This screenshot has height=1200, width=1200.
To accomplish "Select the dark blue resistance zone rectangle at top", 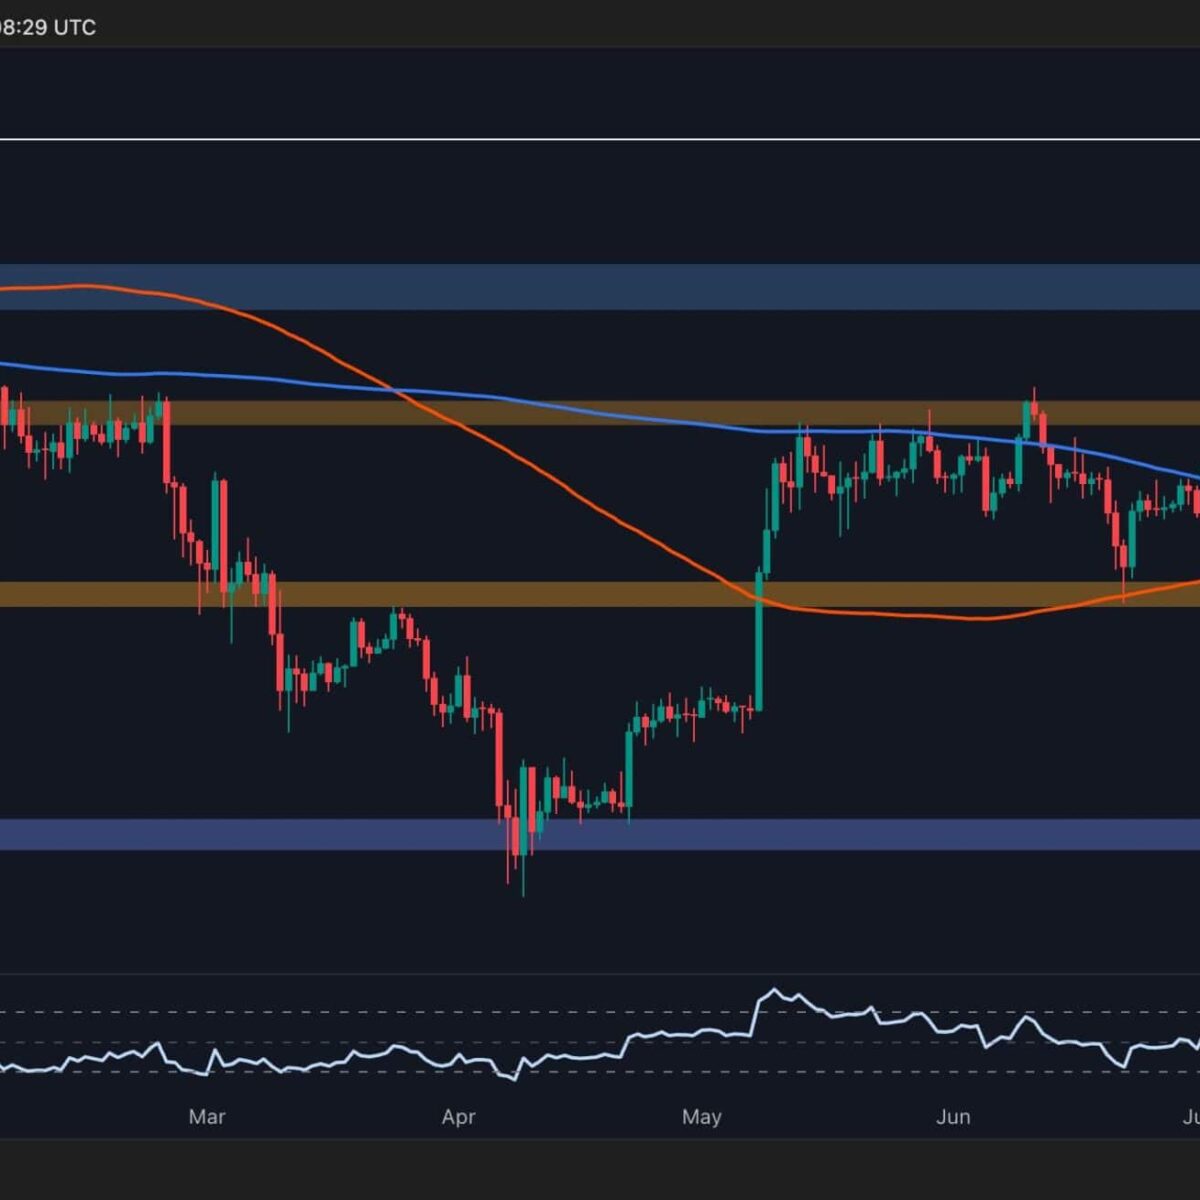I will [x=600, y=287].
